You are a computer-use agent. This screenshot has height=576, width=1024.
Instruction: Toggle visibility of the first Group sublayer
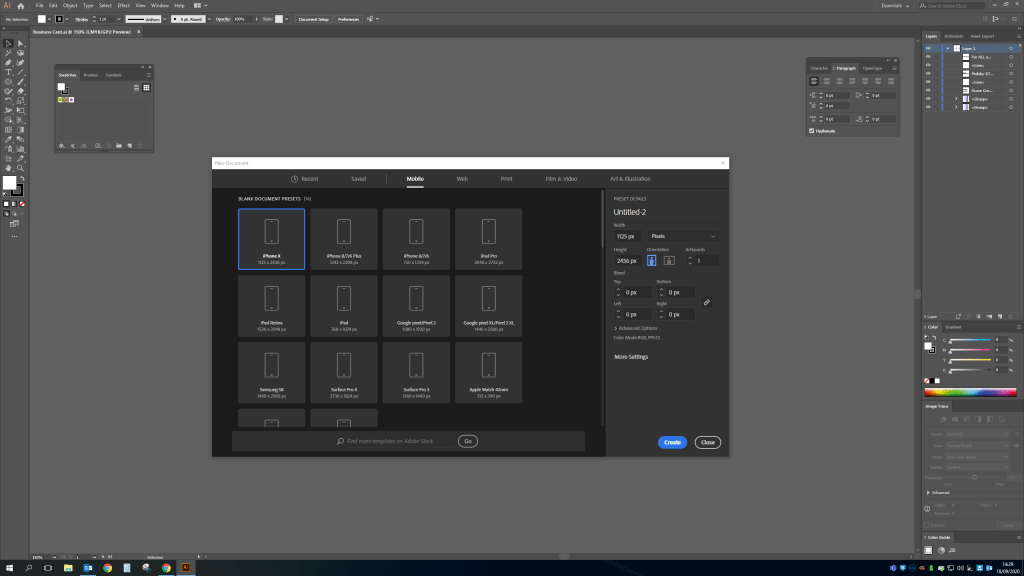click(x=929, y=99)
